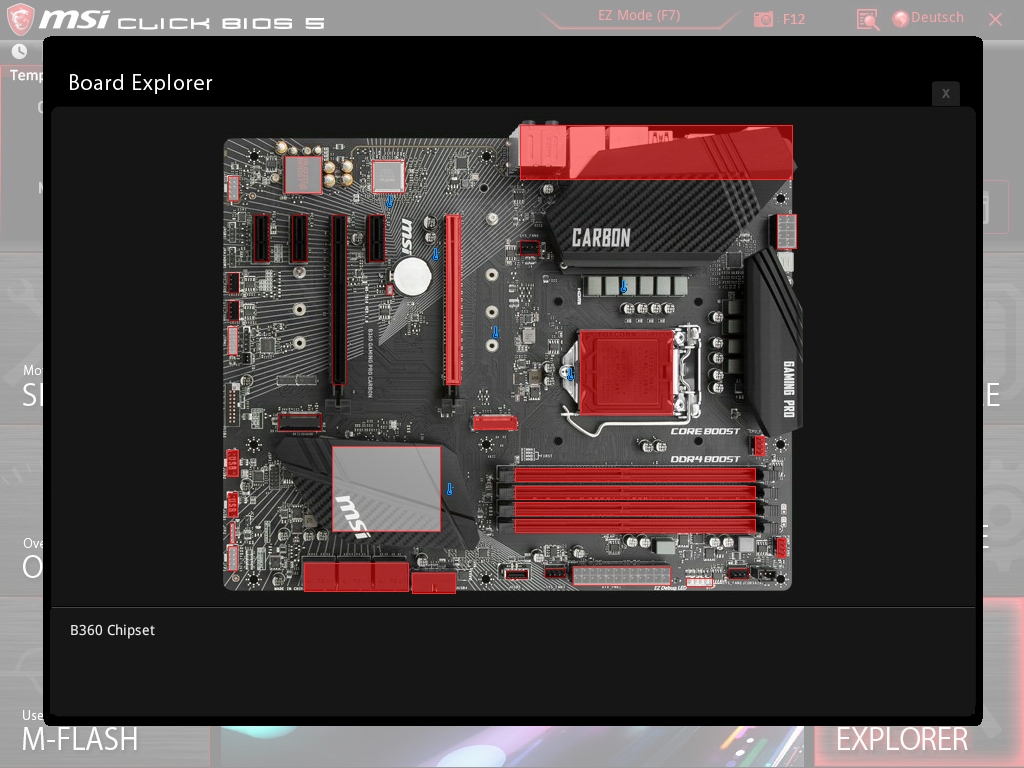The image size is (1024, 768).
Task: Click the F12 screenshot camera icon
Action: coord(763,19)
